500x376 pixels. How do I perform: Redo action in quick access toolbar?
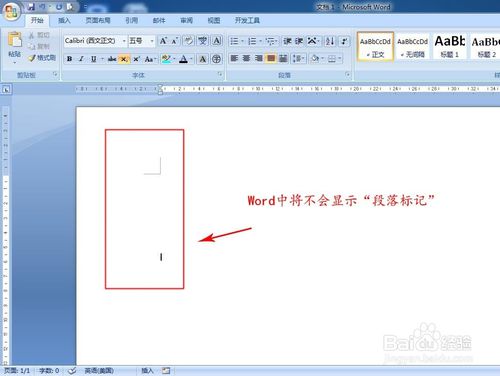(59, 7)
